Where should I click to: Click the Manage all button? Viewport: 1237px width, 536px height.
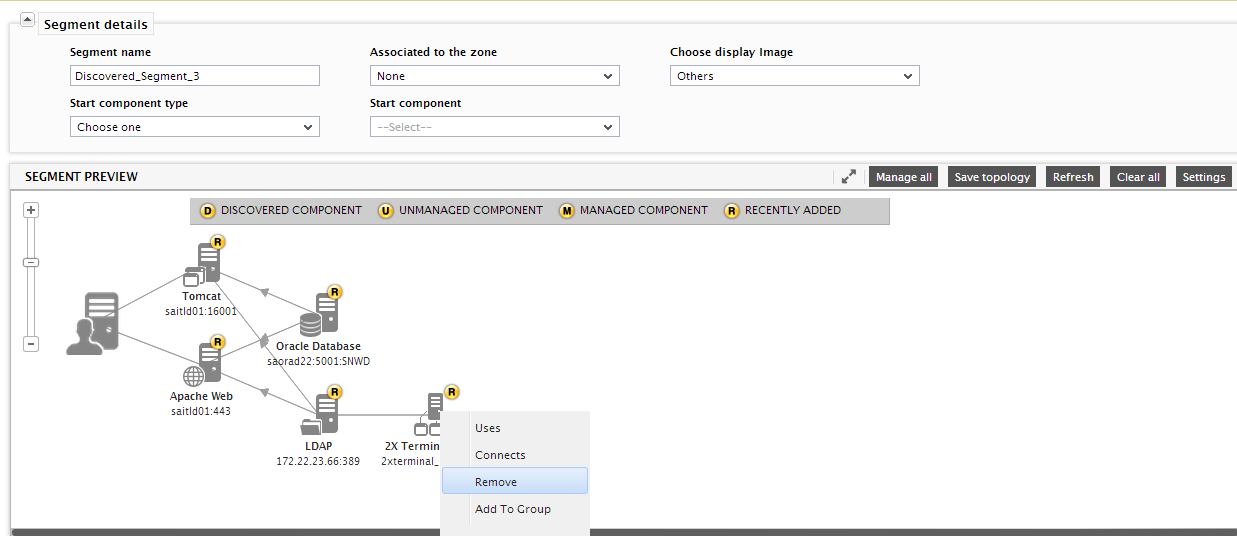[904, 177]
